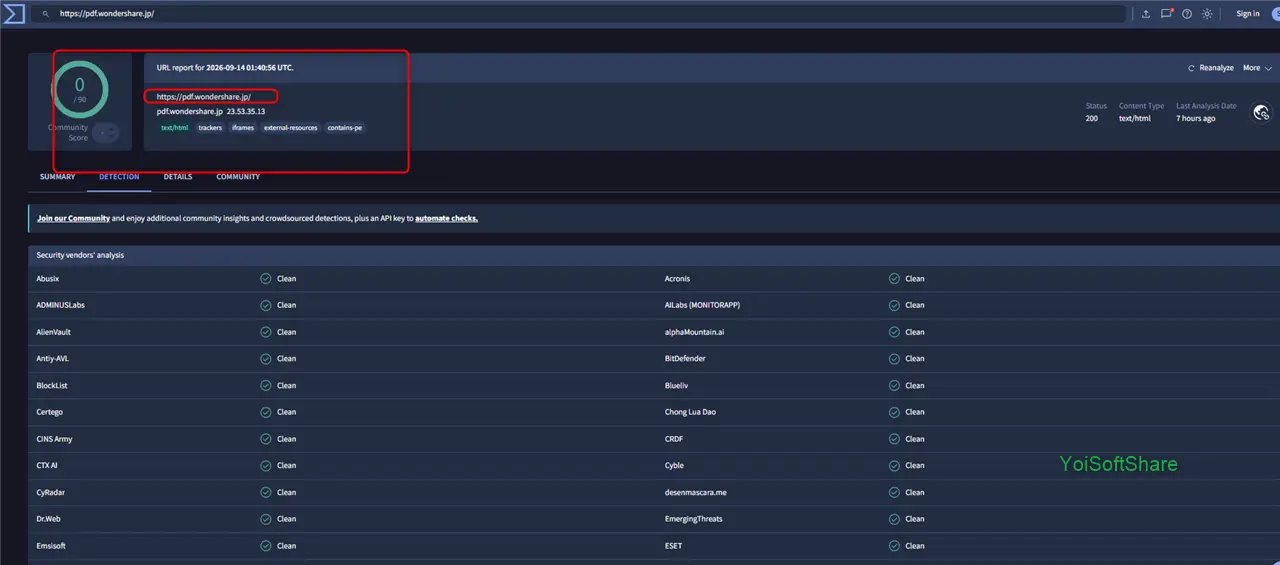Open the DETAILS tab
Image resolution: width=1280 pixels, height=565 pixels.
(178, 177)
